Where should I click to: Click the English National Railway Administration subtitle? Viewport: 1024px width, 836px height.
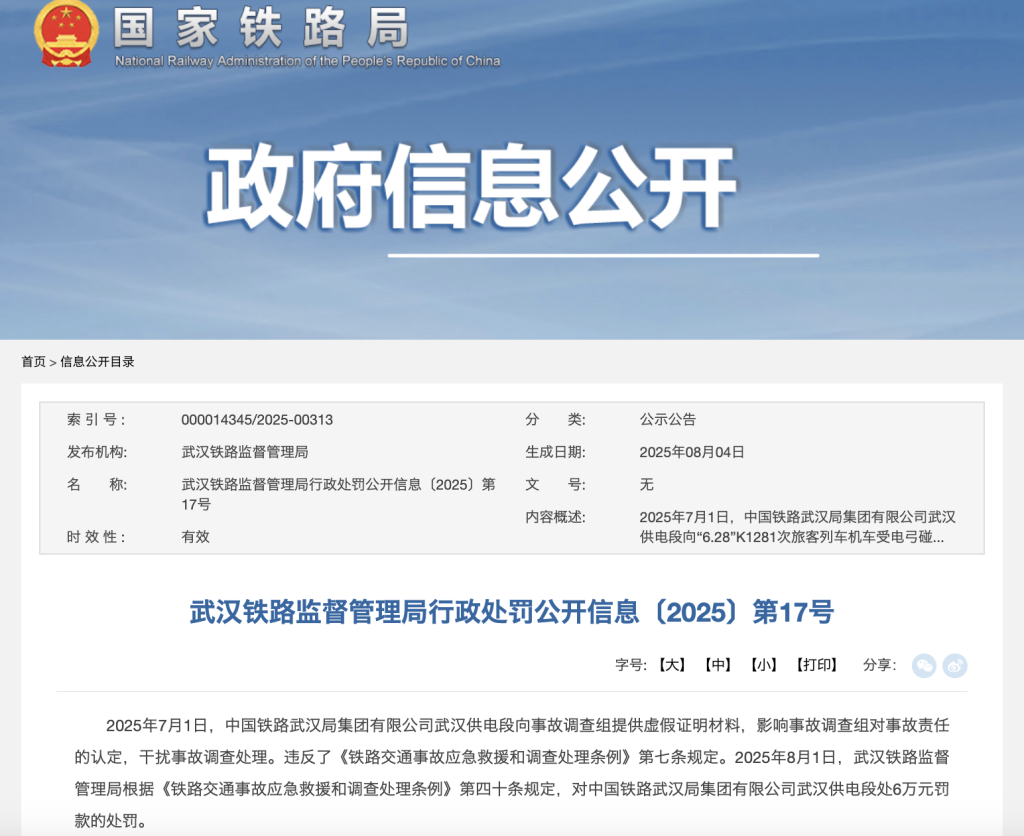307,61
